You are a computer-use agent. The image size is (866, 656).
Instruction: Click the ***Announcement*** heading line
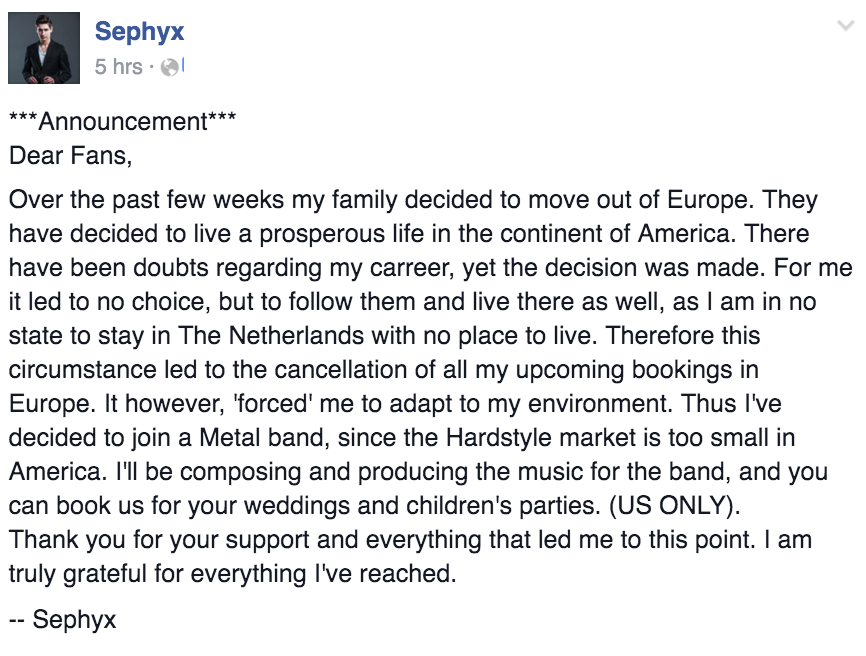(123, 121)
